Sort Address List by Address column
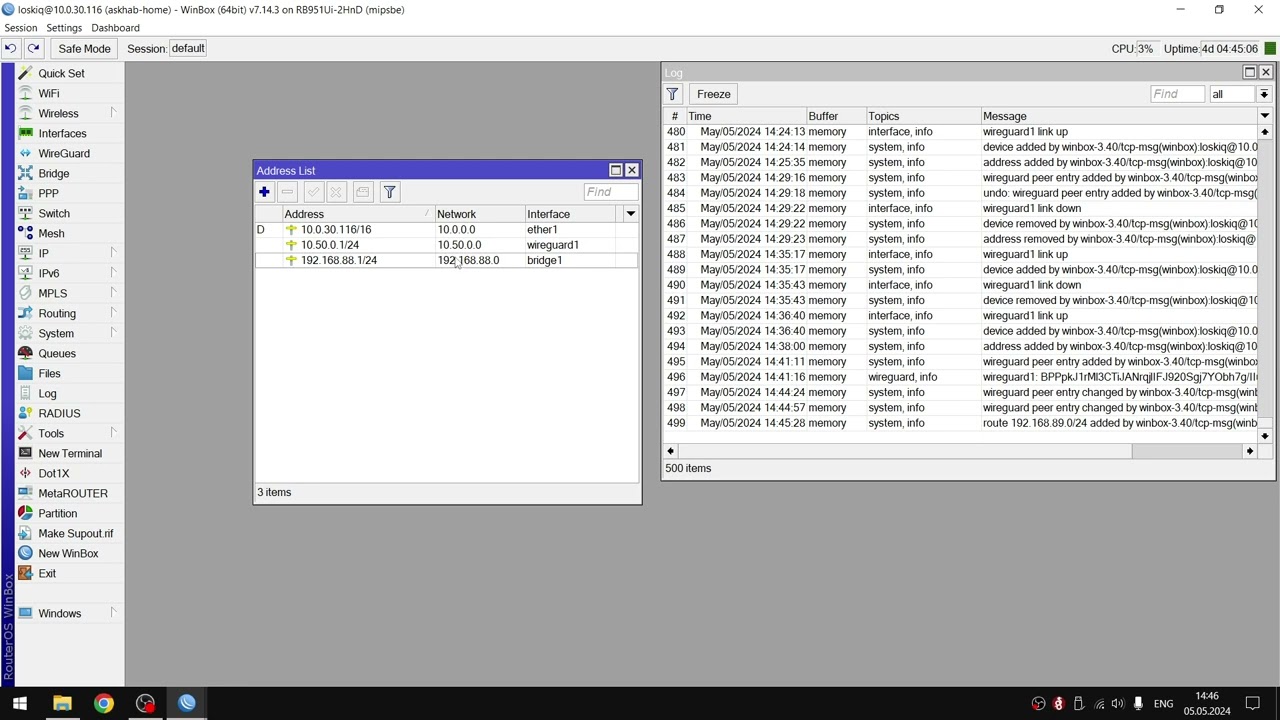The image size is (1280, 720). [357, 214]
